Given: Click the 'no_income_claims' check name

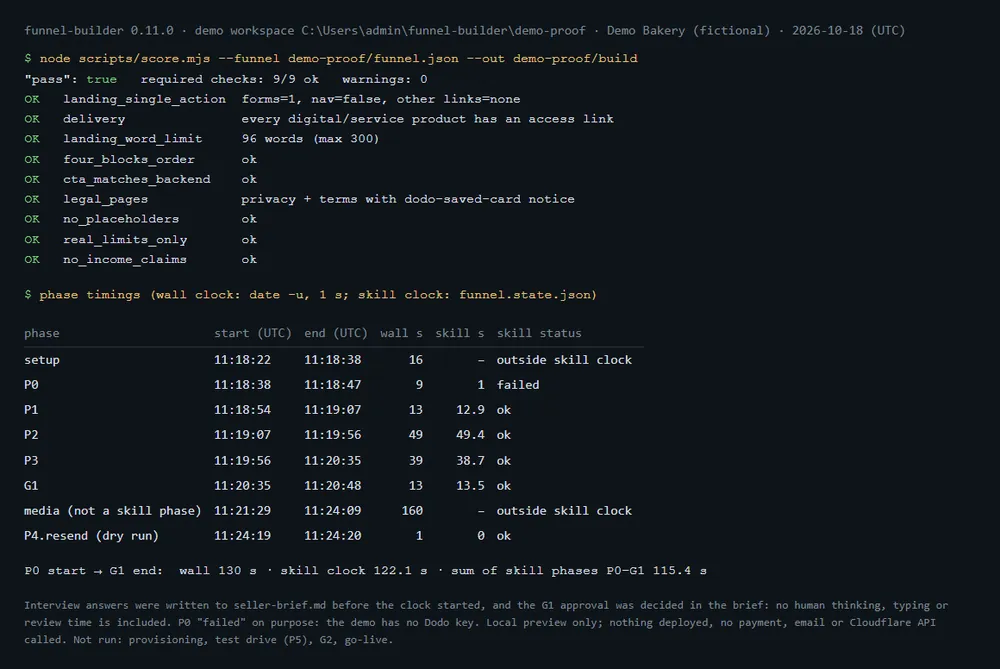Looking at the screenshot, I should pyautogui.click(x=125, y=260).
